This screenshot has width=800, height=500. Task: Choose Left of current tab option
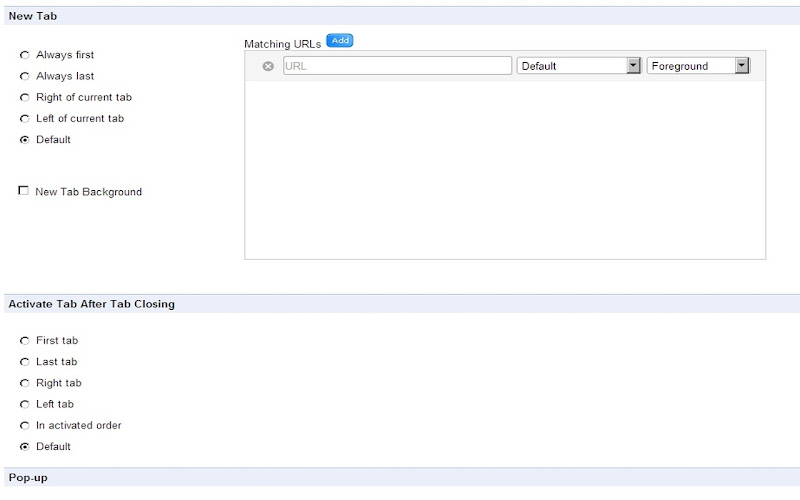(x=24, y=118)
